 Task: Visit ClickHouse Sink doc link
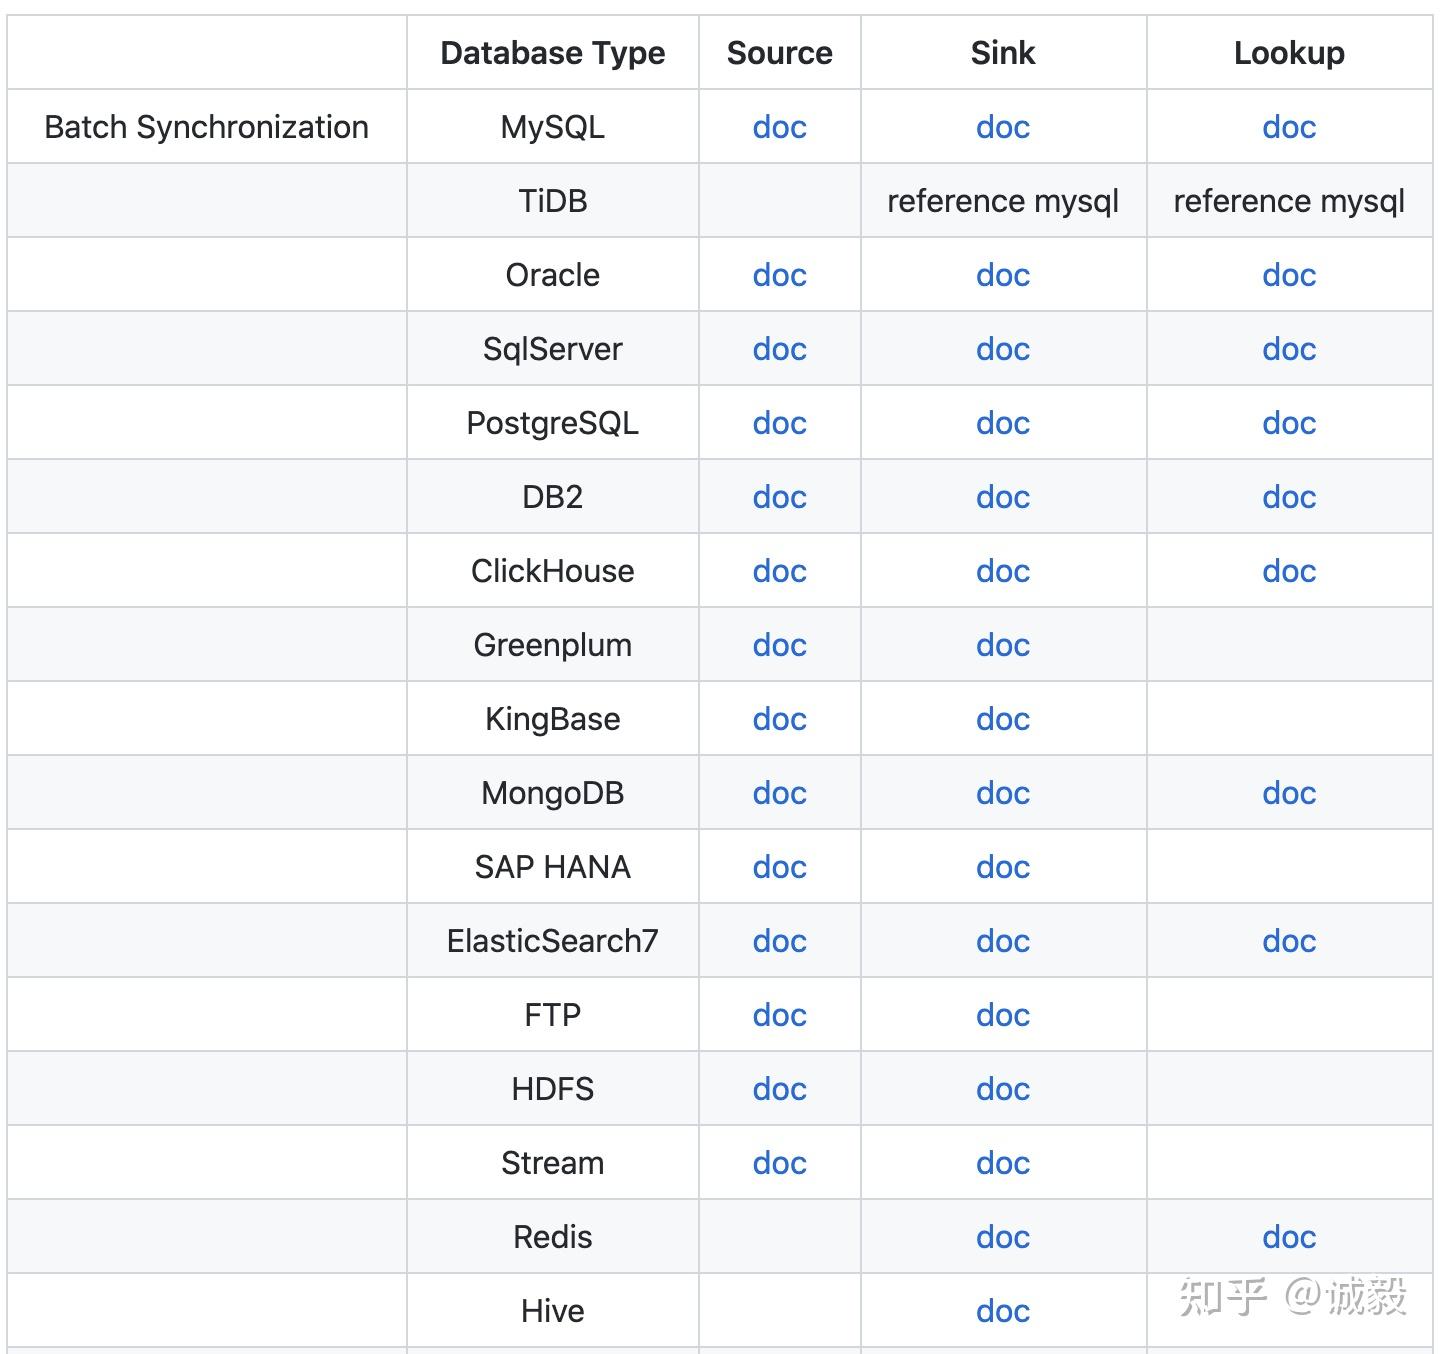pos(1003,571)
